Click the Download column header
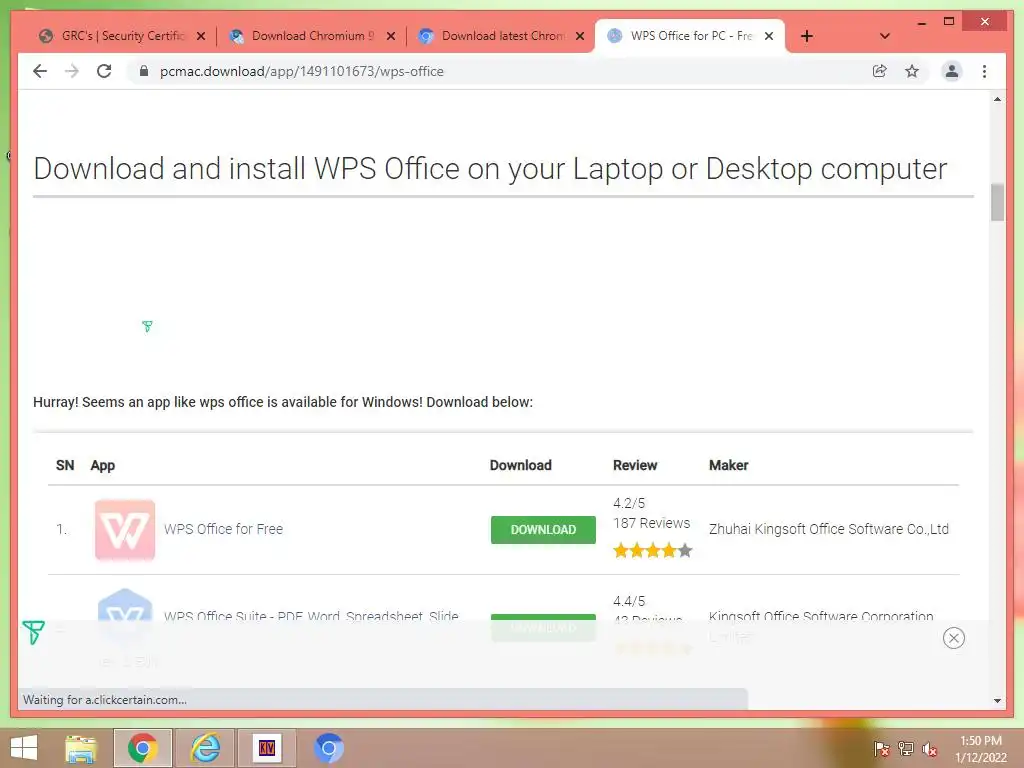Viewport: 1024px width, 768px height. 520,465
